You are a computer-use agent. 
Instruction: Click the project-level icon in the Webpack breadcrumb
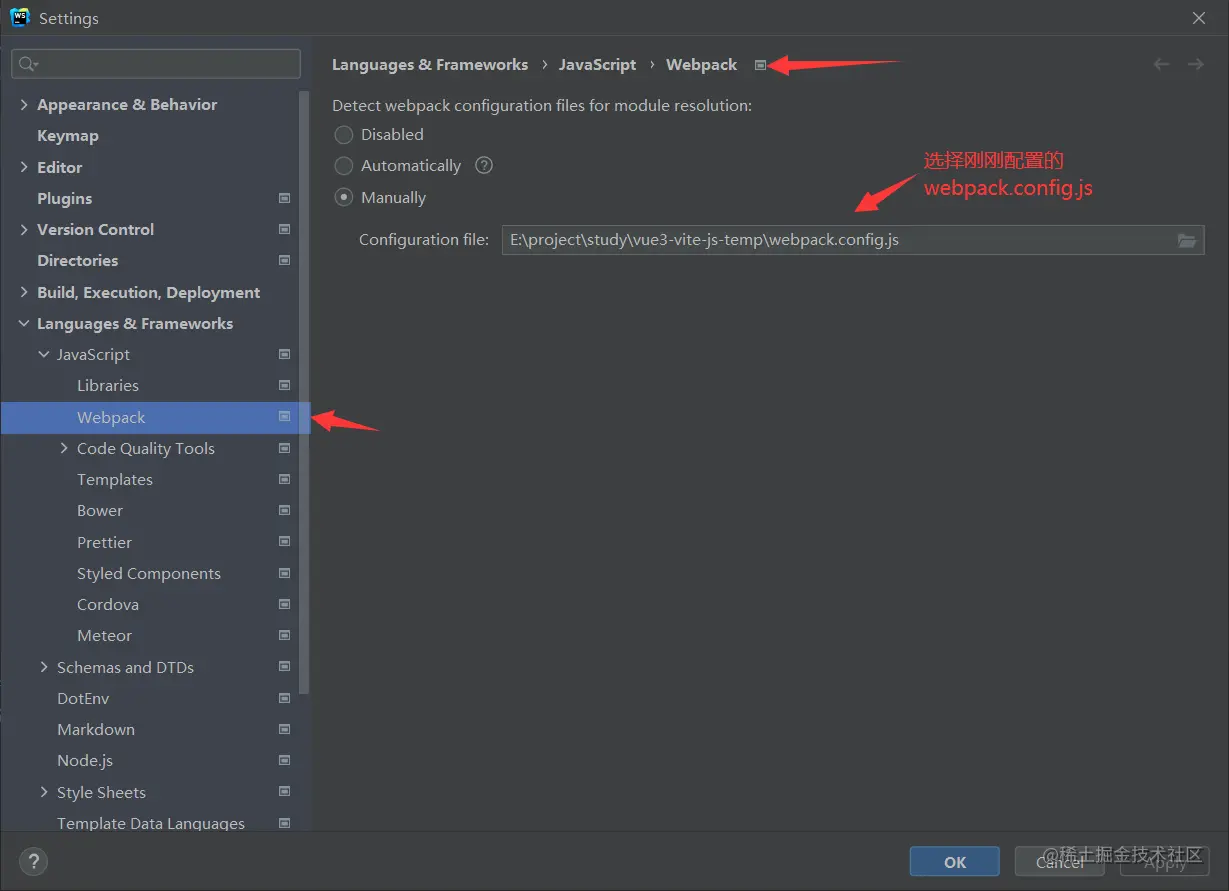pyautogui.click(x=760, y=65)
